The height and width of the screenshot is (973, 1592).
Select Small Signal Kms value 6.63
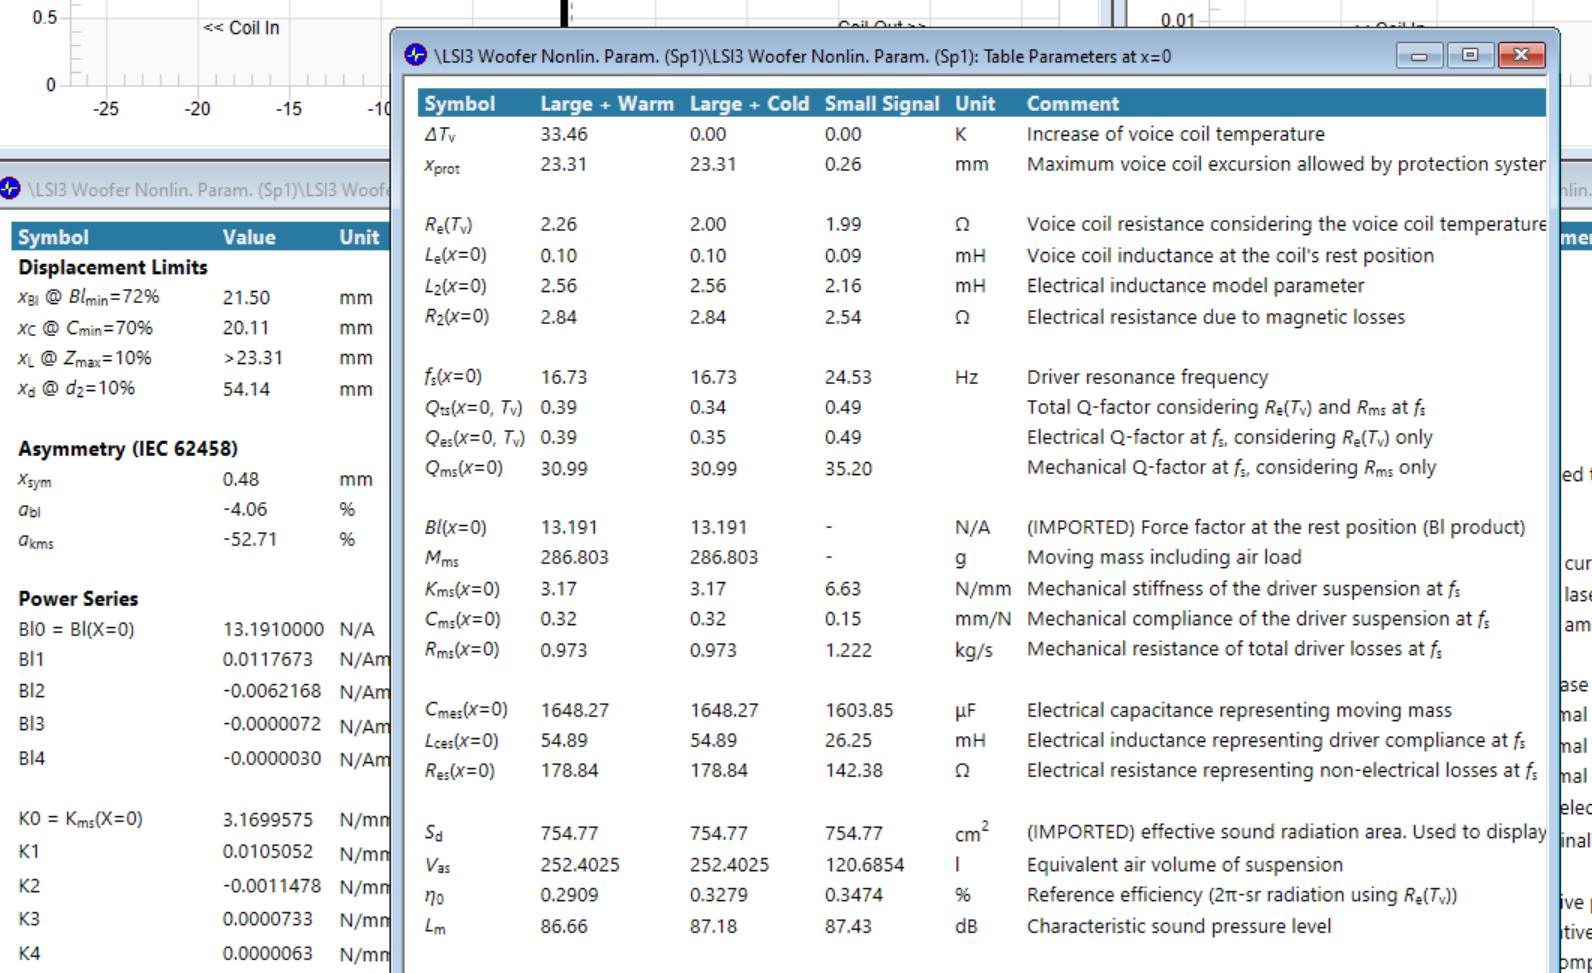click(x=843, y=589)
